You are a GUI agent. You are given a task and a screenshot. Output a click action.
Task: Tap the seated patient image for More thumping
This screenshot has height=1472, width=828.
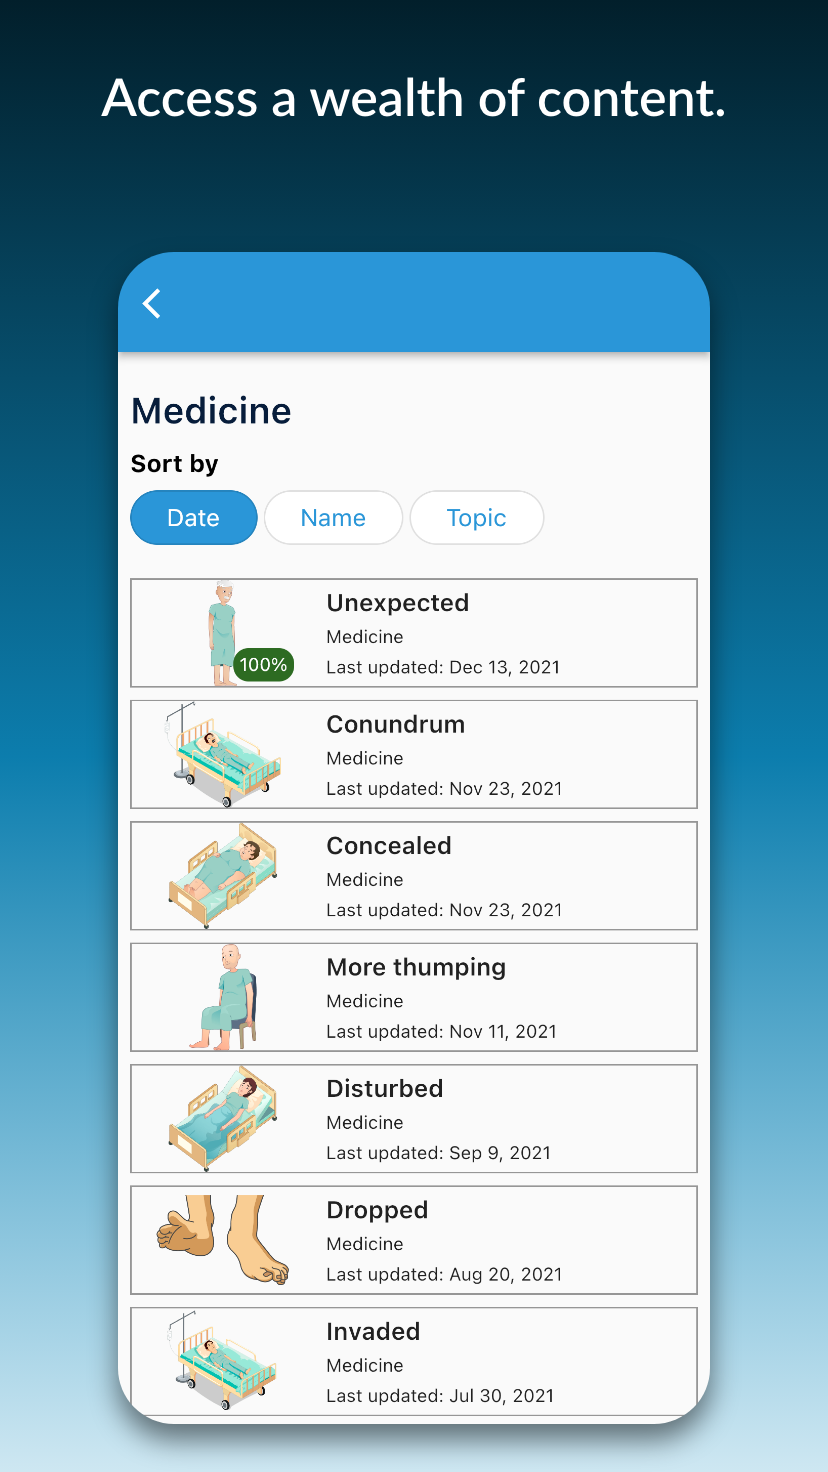224,997
